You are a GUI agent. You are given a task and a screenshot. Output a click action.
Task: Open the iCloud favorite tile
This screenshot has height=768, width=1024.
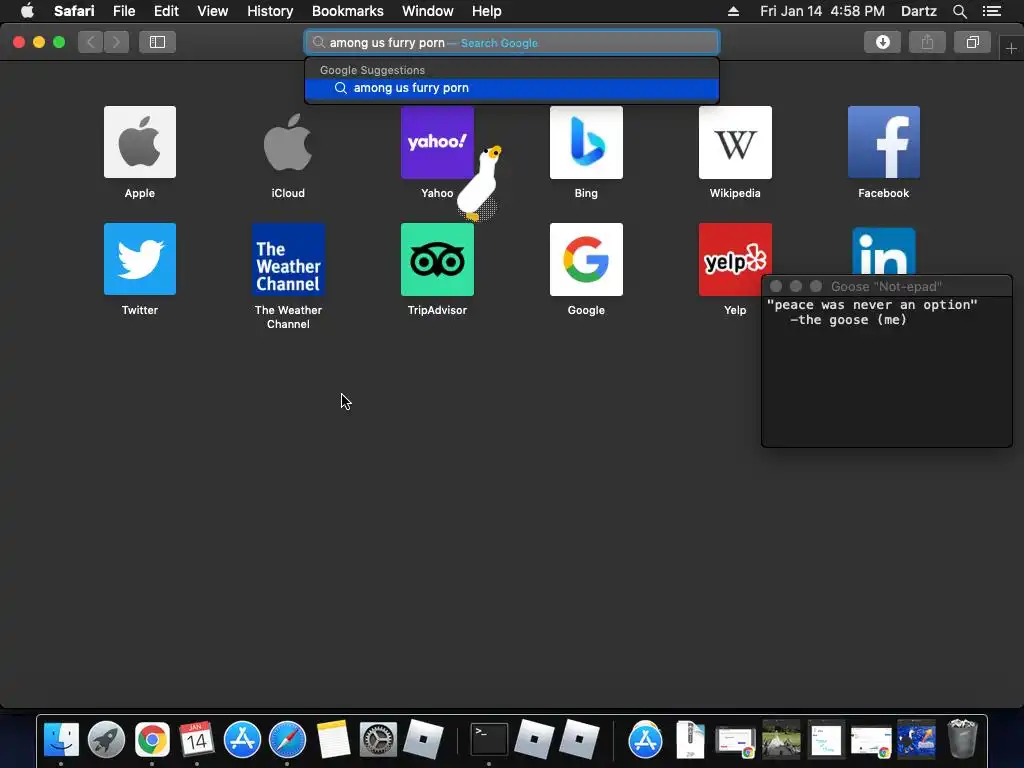tap(288, 142)
